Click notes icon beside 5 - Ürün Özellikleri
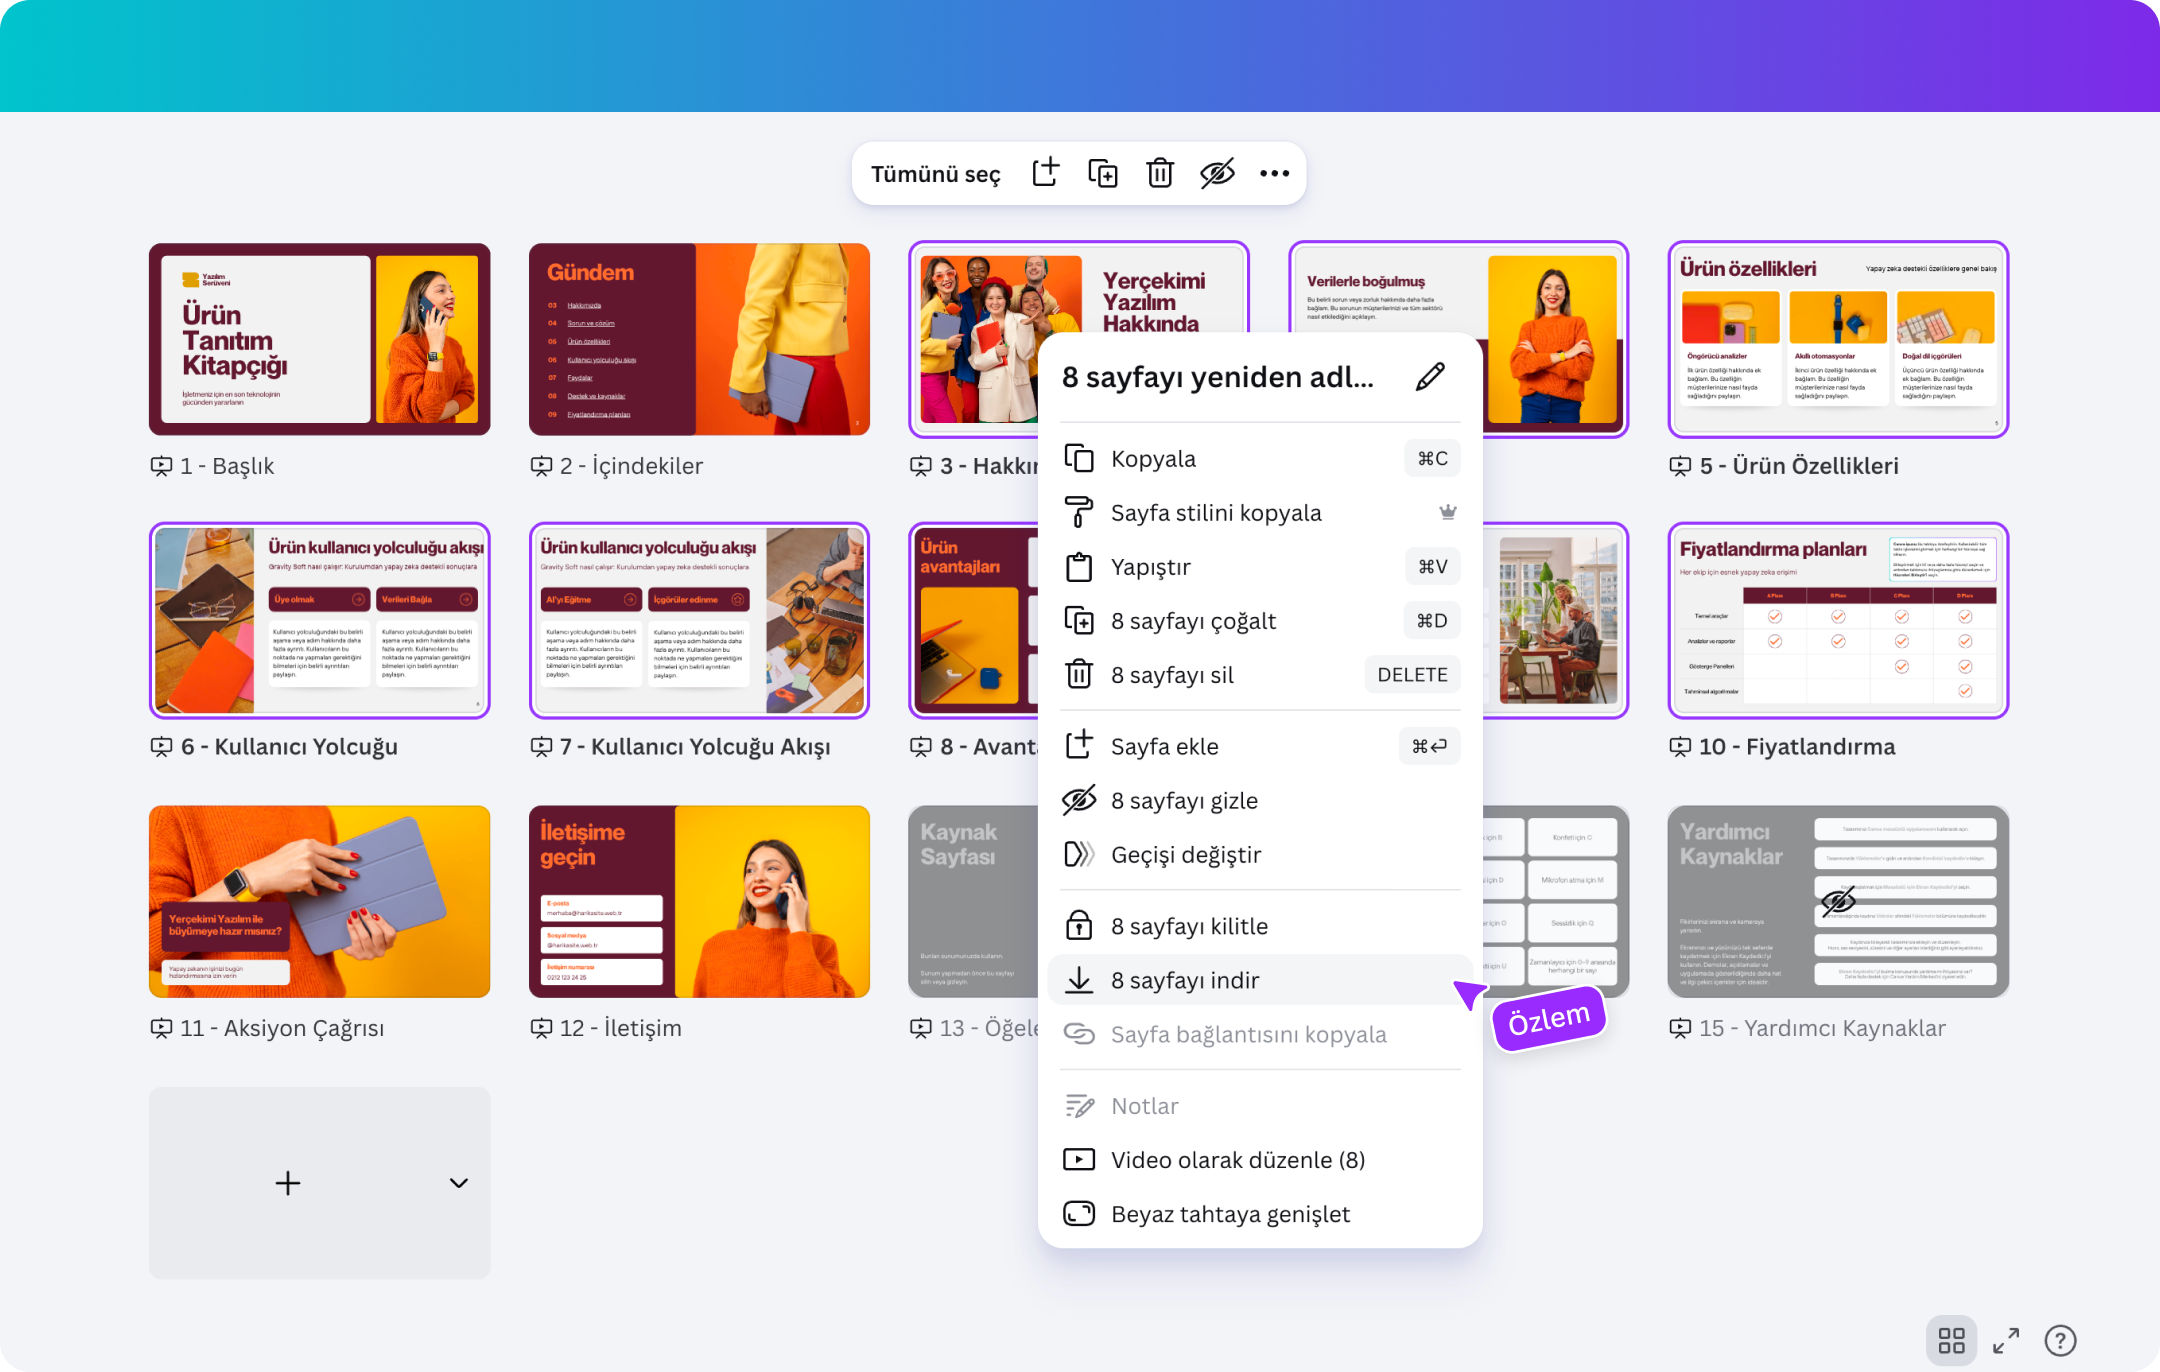 (x=1680, y=466)
